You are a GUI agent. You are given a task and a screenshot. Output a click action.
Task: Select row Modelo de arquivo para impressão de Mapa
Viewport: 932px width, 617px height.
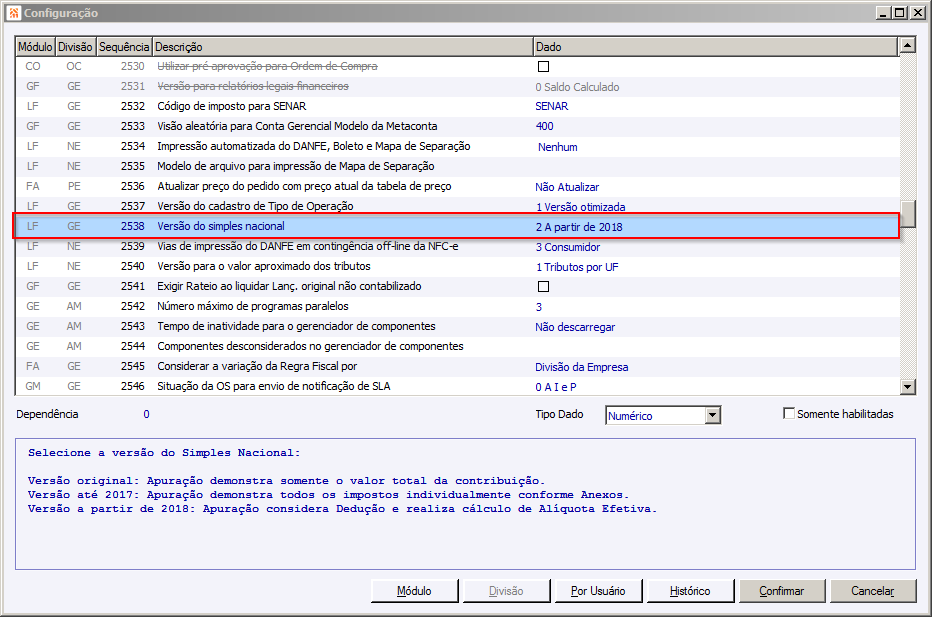click(457, 166)
